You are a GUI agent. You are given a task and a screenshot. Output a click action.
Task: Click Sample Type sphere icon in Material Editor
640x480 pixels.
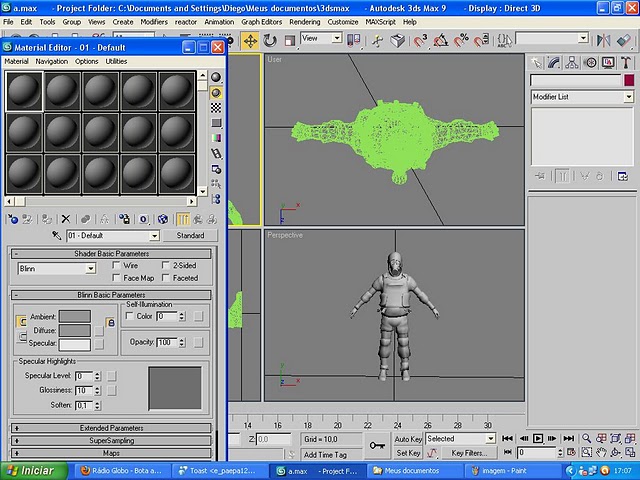coord(216,77)
